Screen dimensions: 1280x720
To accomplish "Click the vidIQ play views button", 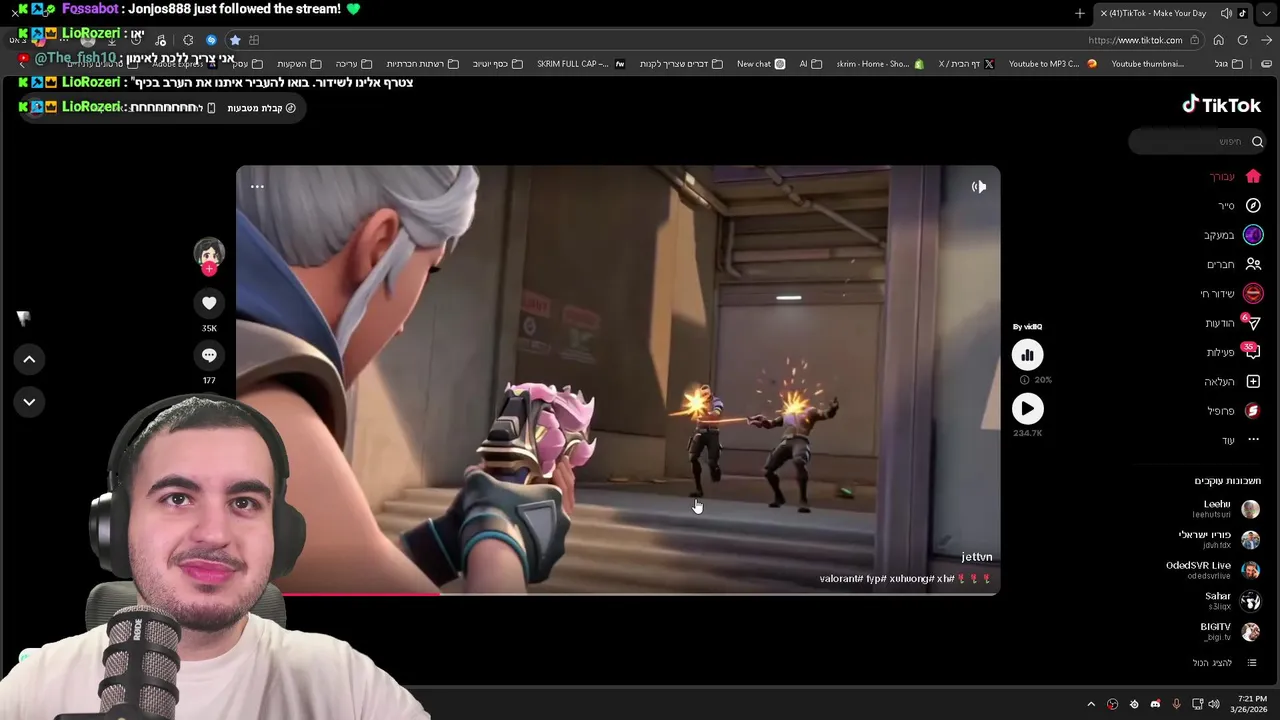I will click(1027, 408).
